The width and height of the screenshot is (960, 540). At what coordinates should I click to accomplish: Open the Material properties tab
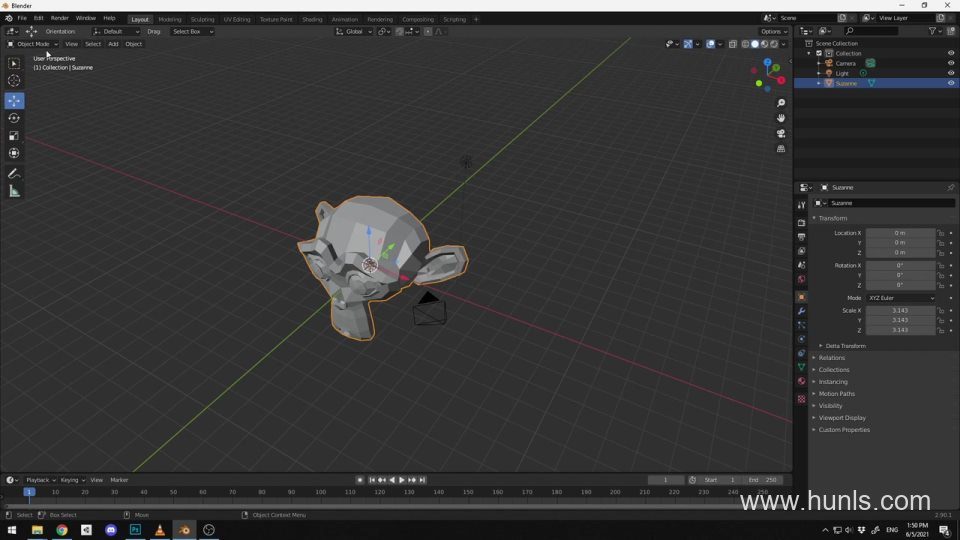[801, 381]
